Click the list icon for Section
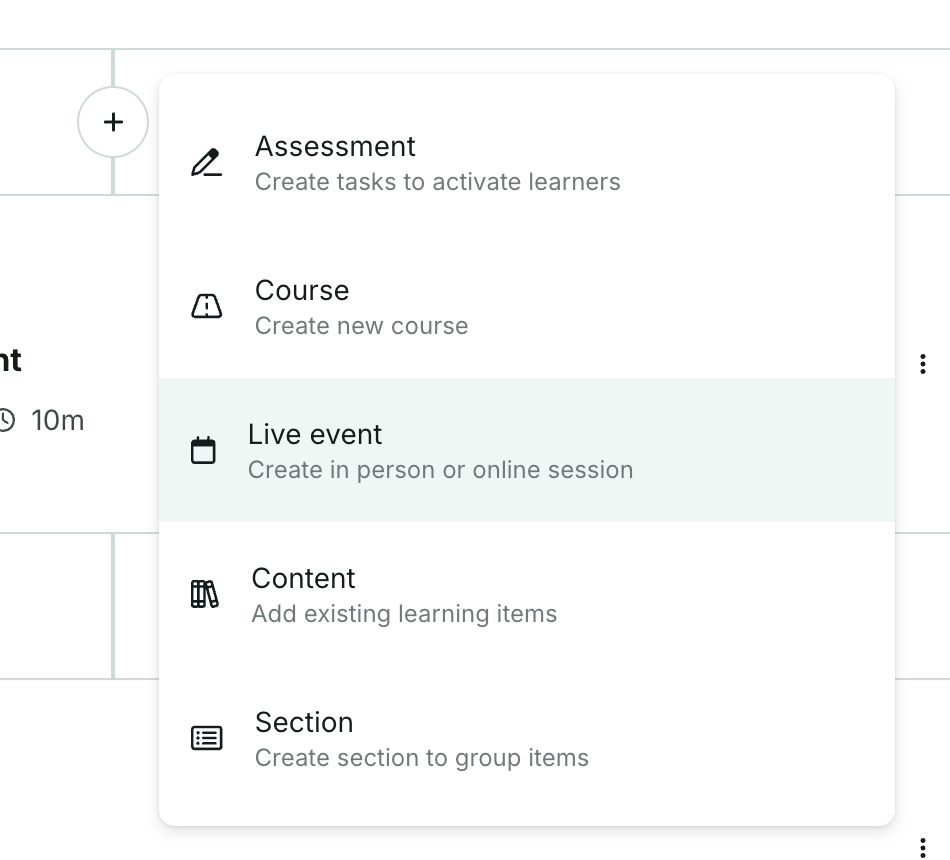 [206, 738]
